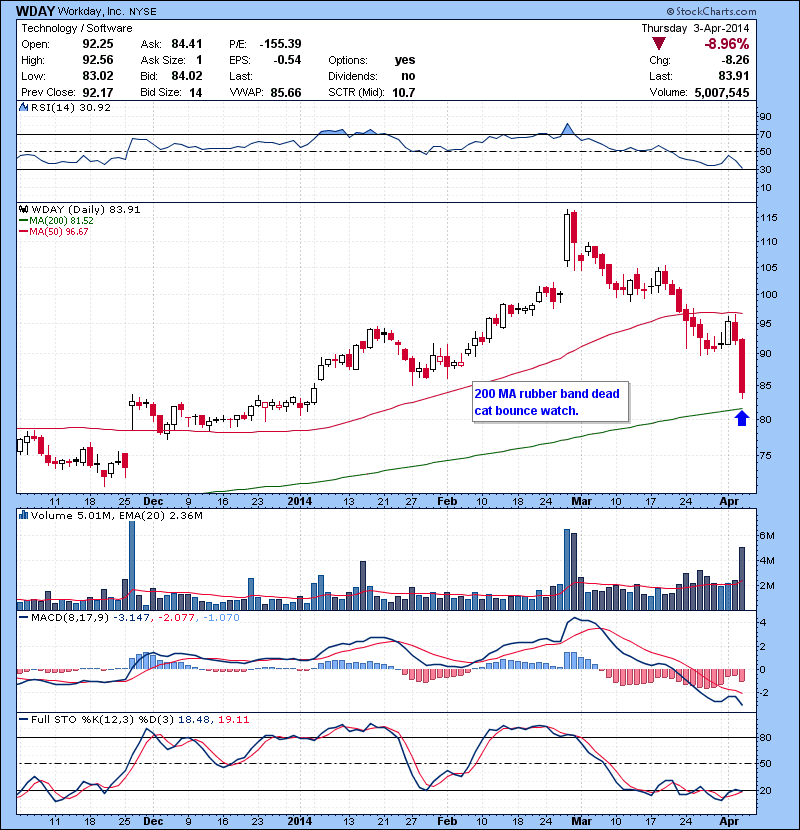
Task: Click the 70 level label on RSI axis
Action: tap(766, 134)
